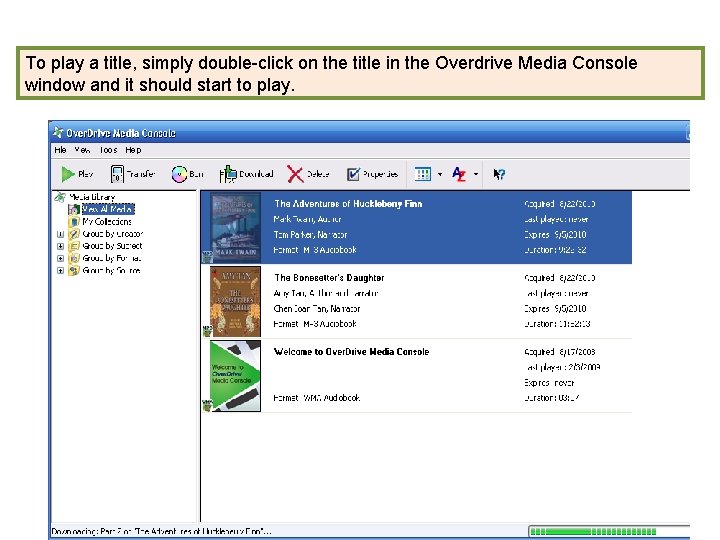Expand the Group by Subject node

click(x=60, y=246)
